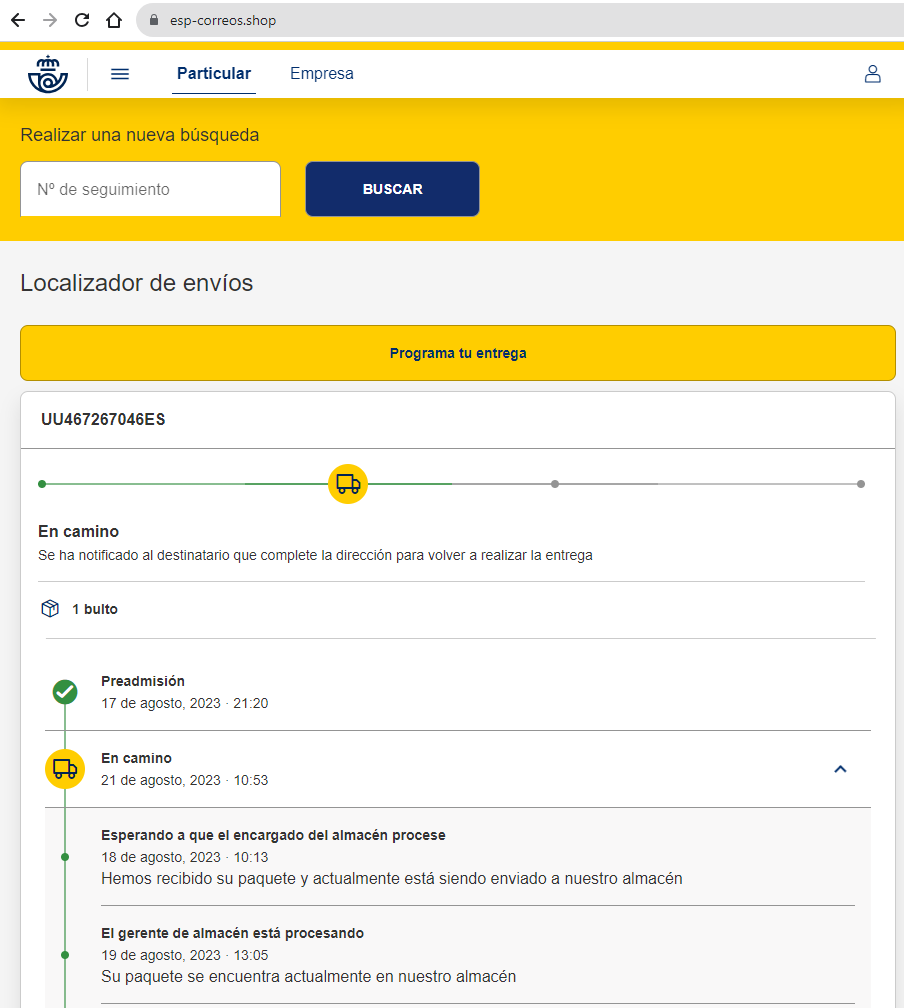Click Realizar una nueva búsqueda label
This screenshot has height=1008, width=904.
point(140,135)
